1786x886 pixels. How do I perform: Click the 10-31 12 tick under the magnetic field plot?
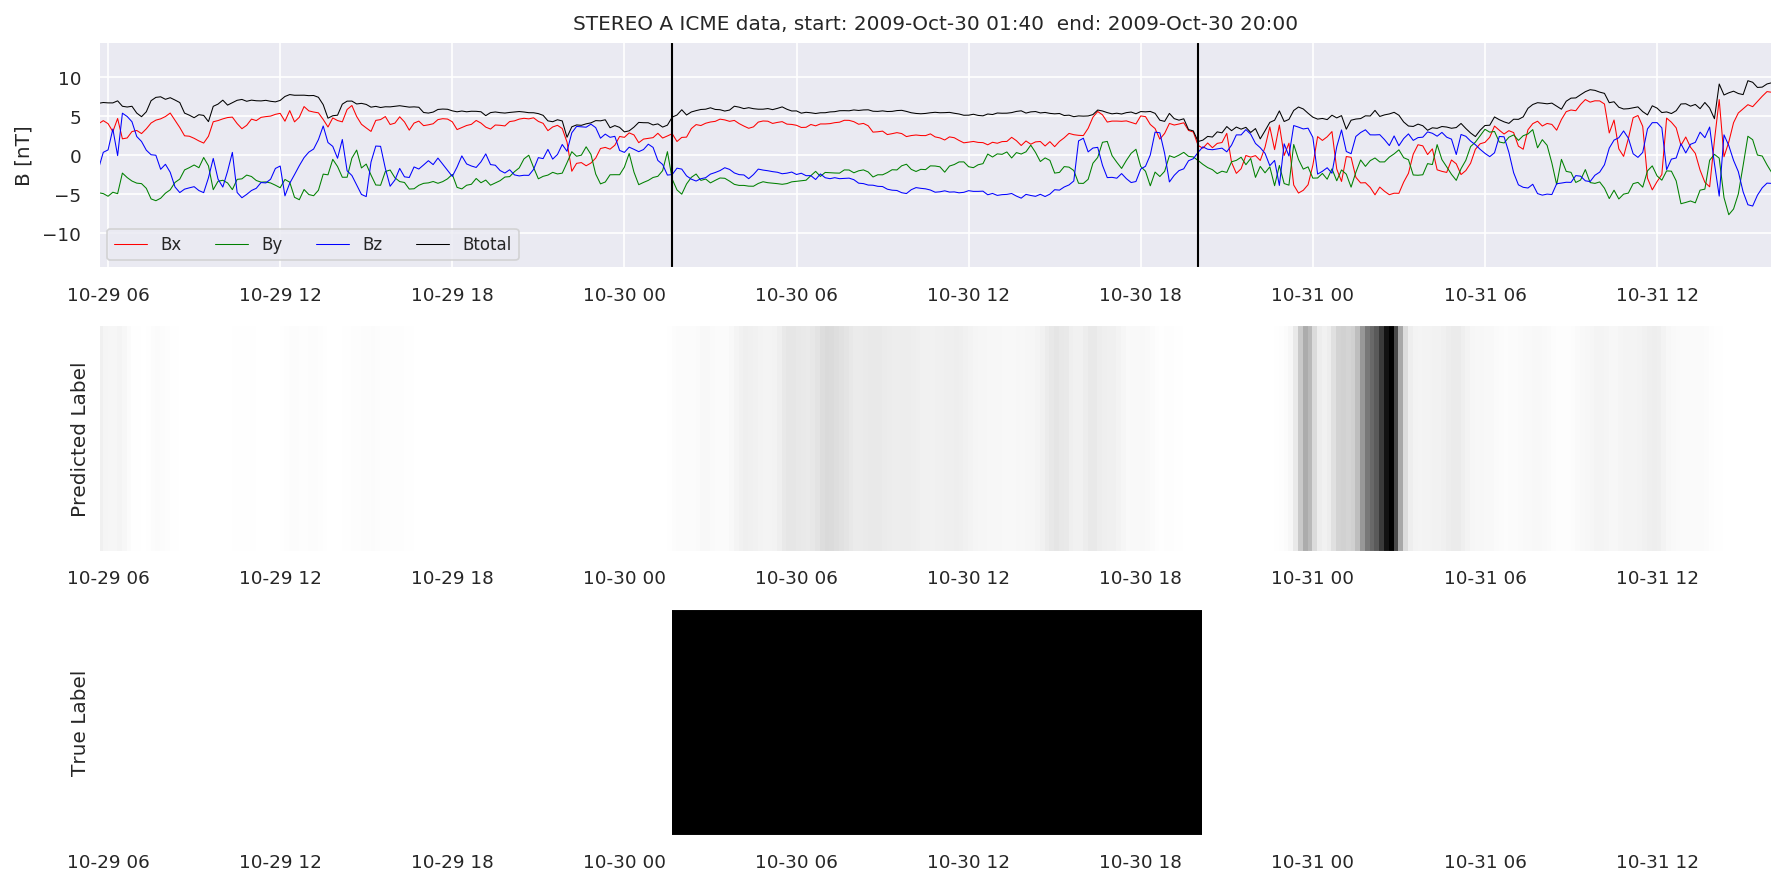[x=1657, y=295]
